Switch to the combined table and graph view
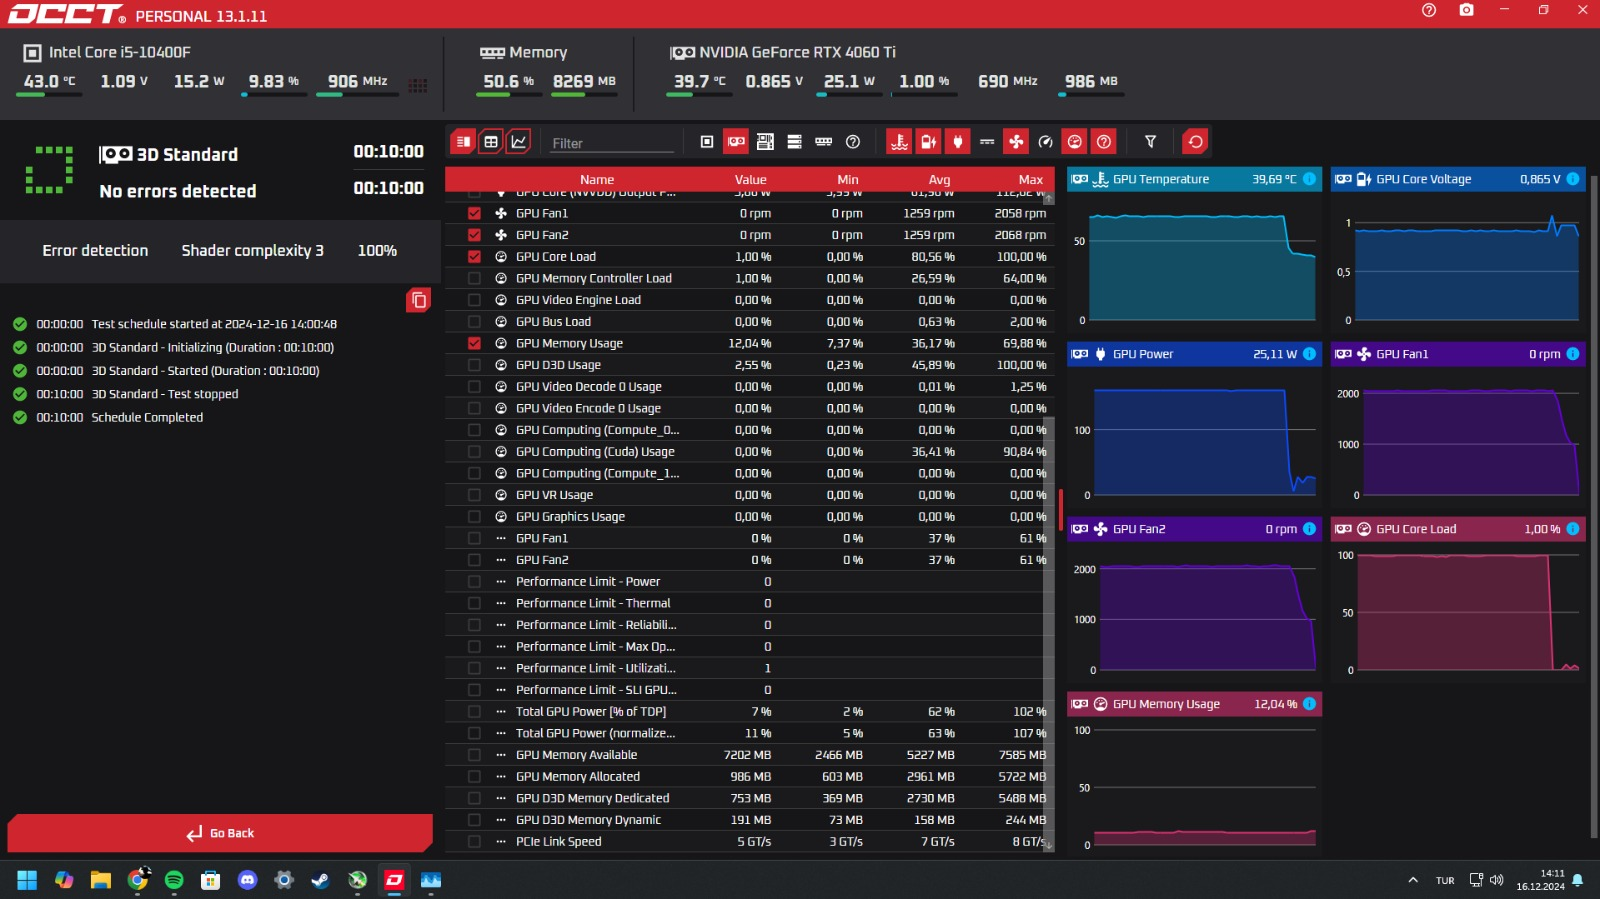 463,142
